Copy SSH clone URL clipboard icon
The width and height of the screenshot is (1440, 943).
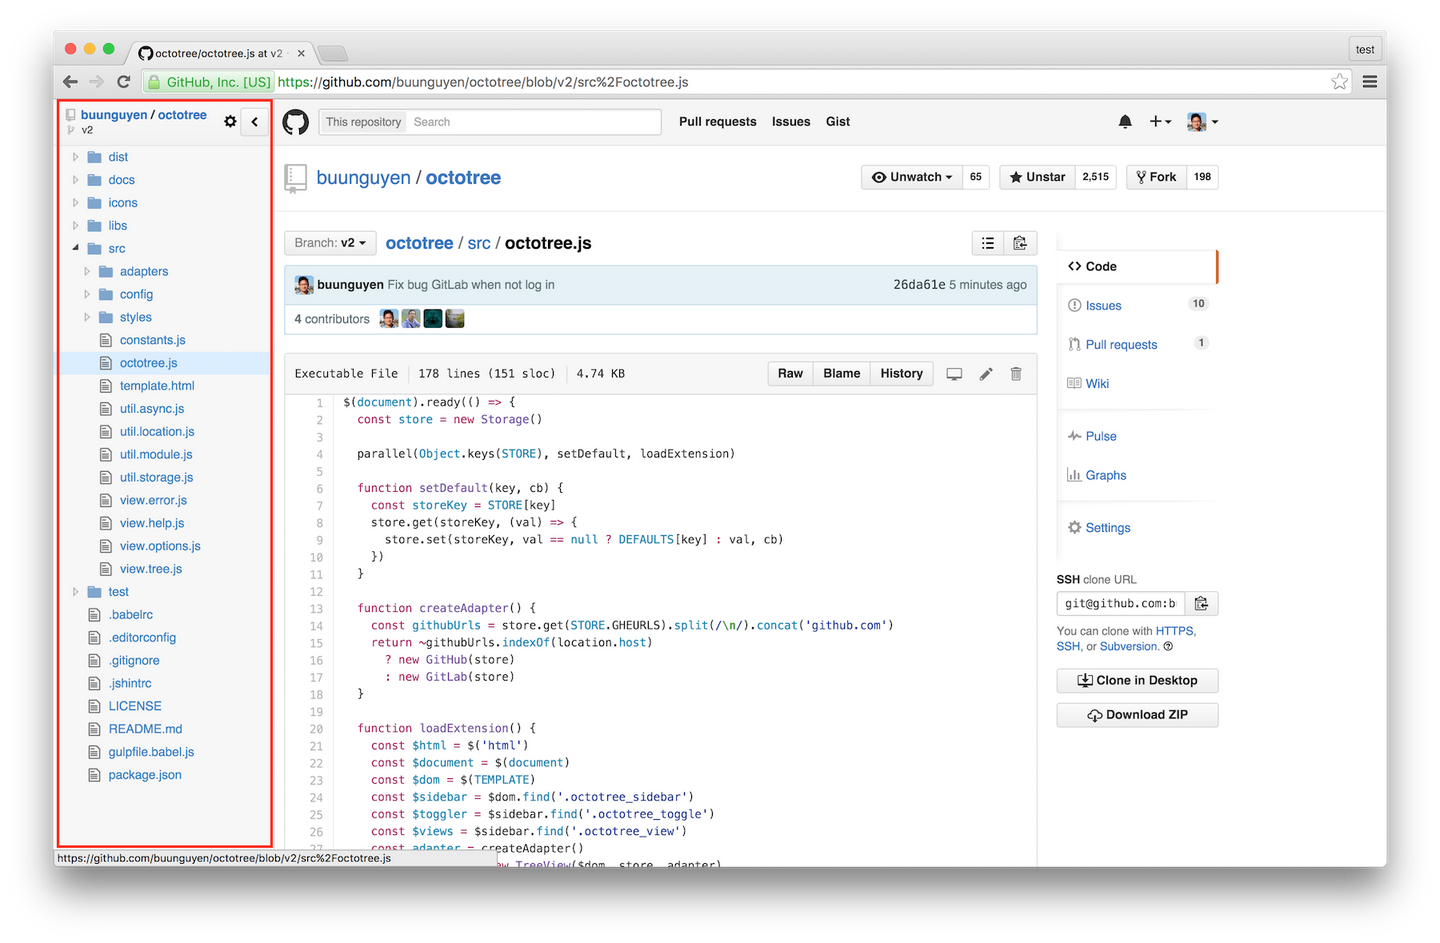[1202, 604]
